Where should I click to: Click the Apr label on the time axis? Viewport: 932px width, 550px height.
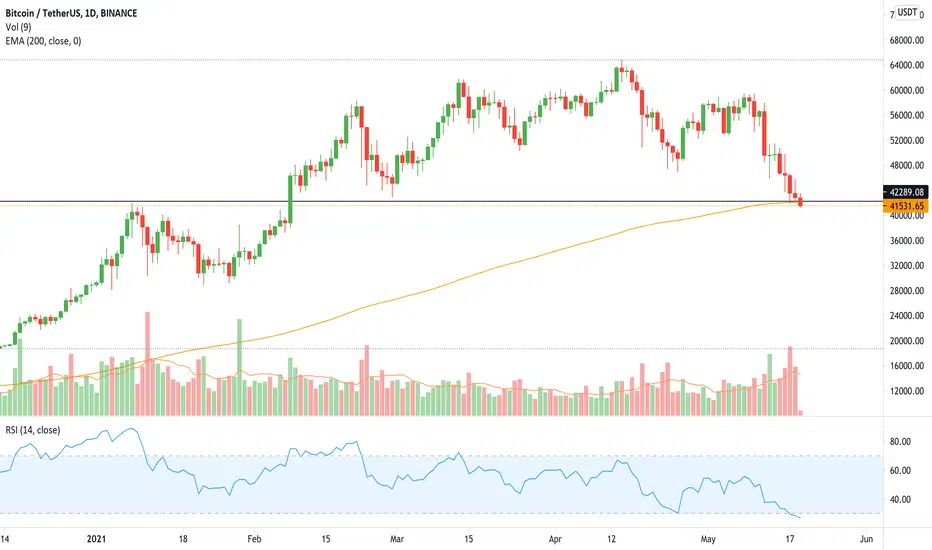coord(555,539)
